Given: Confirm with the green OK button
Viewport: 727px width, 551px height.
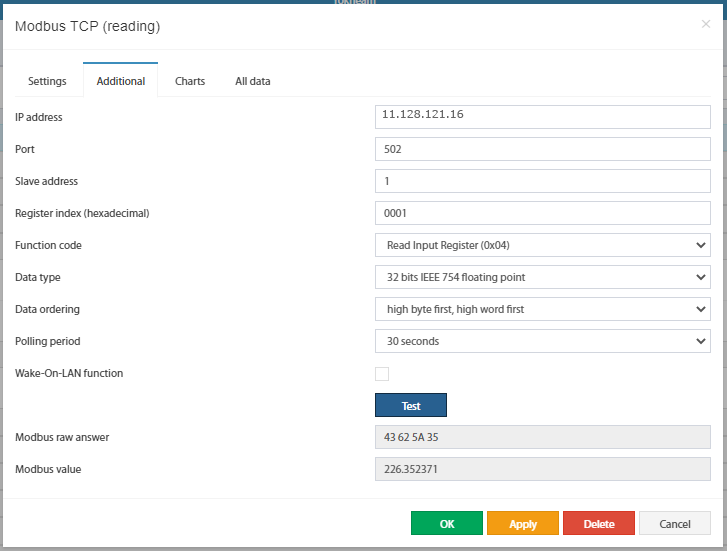Looking at the screenshot, I should tap(446, 523).
